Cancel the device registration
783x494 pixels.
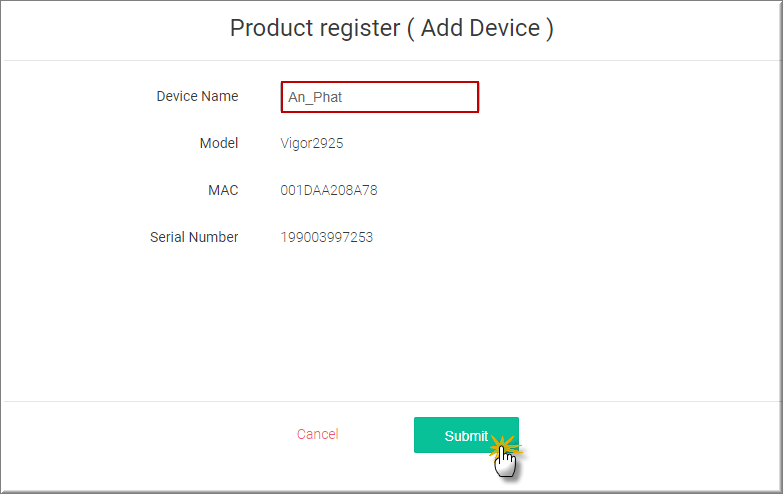coord(317,434)
